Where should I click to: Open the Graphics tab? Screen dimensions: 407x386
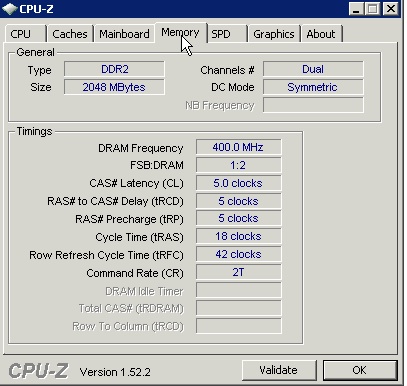[274, 34]
